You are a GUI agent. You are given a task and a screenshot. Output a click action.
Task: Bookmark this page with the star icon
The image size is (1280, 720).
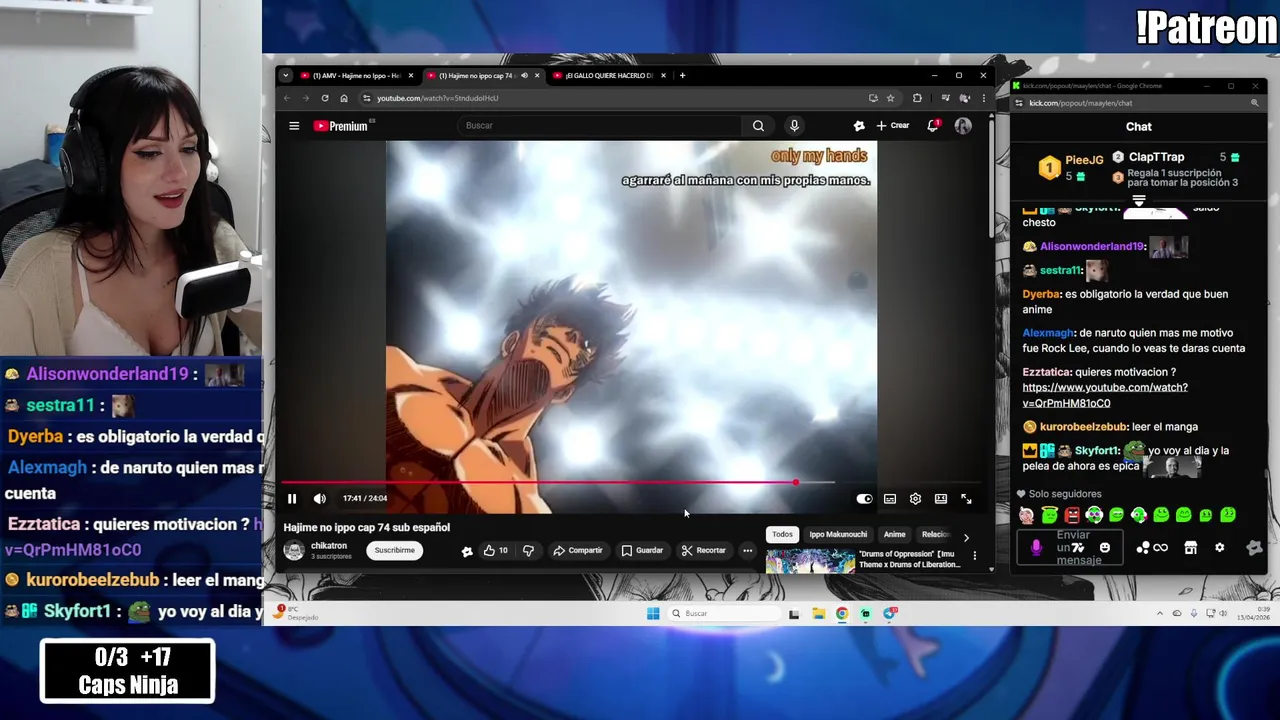click(890, 98)
